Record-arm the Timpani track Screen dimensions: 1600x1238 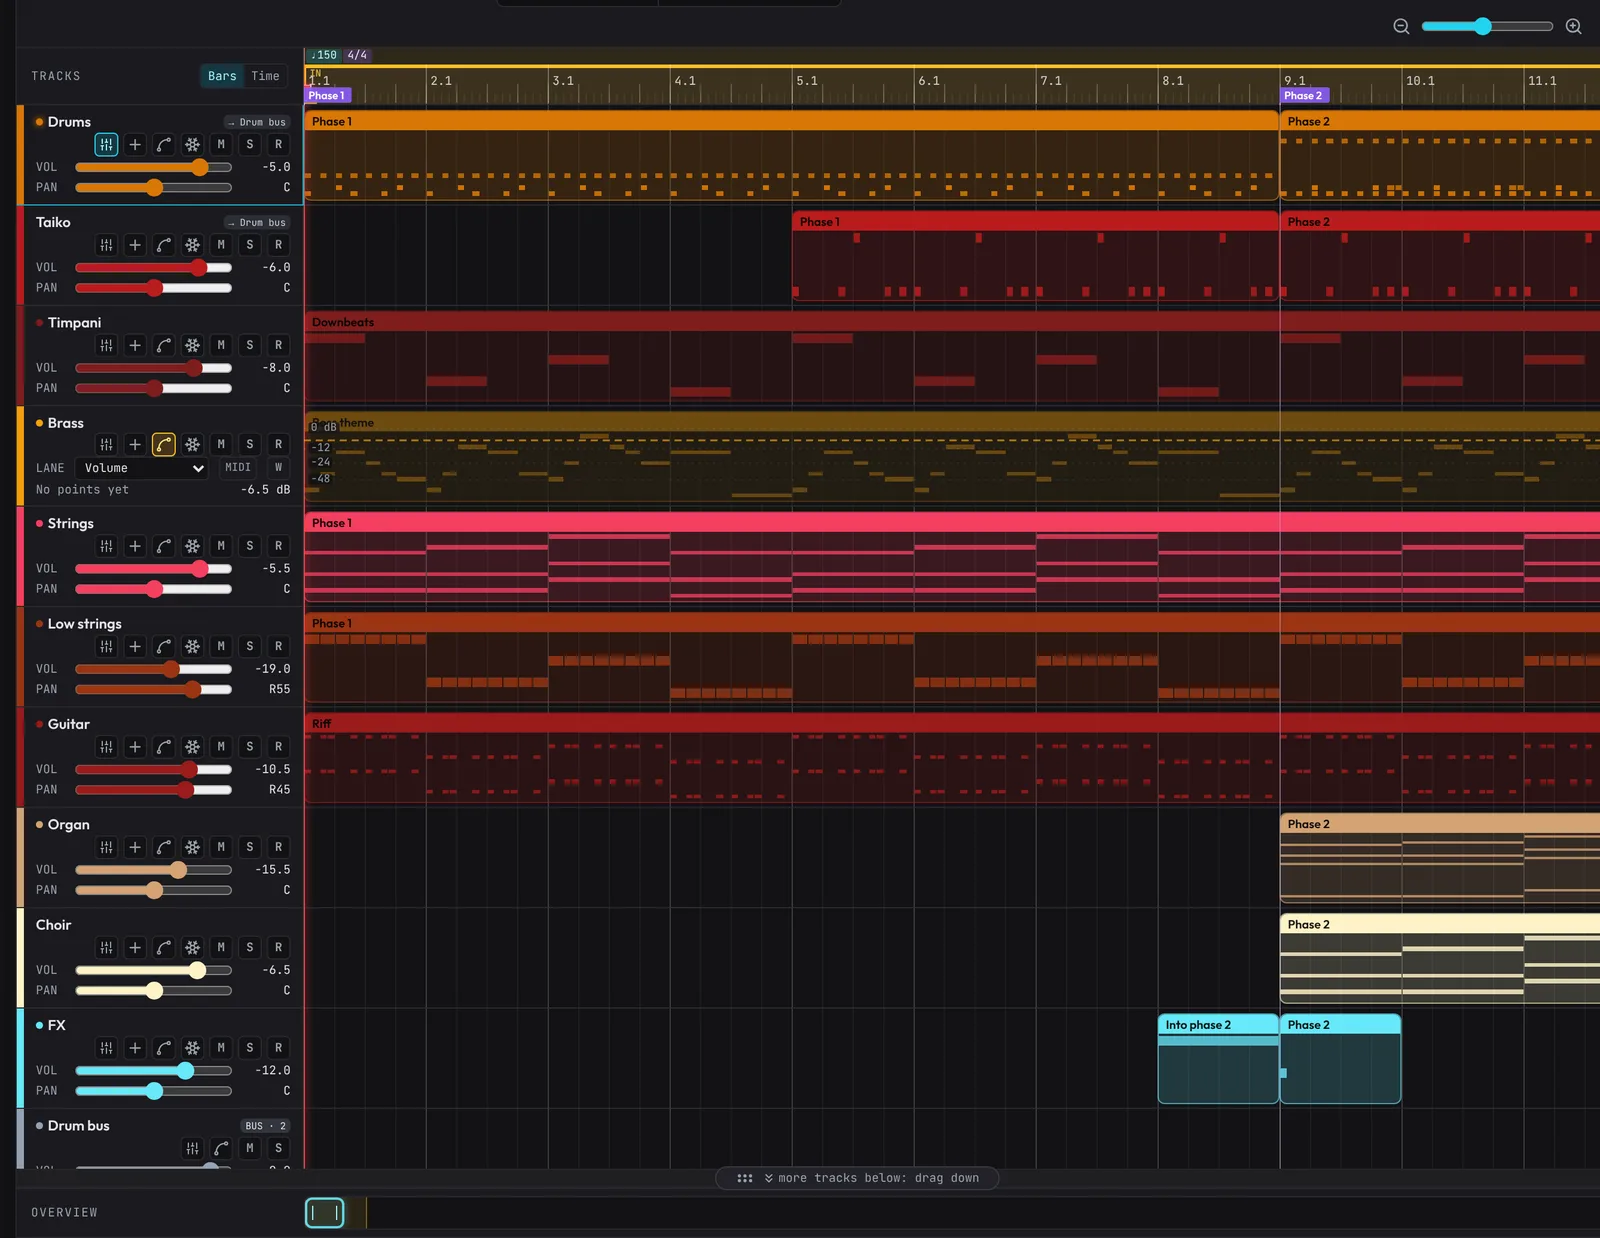(279, 345)
